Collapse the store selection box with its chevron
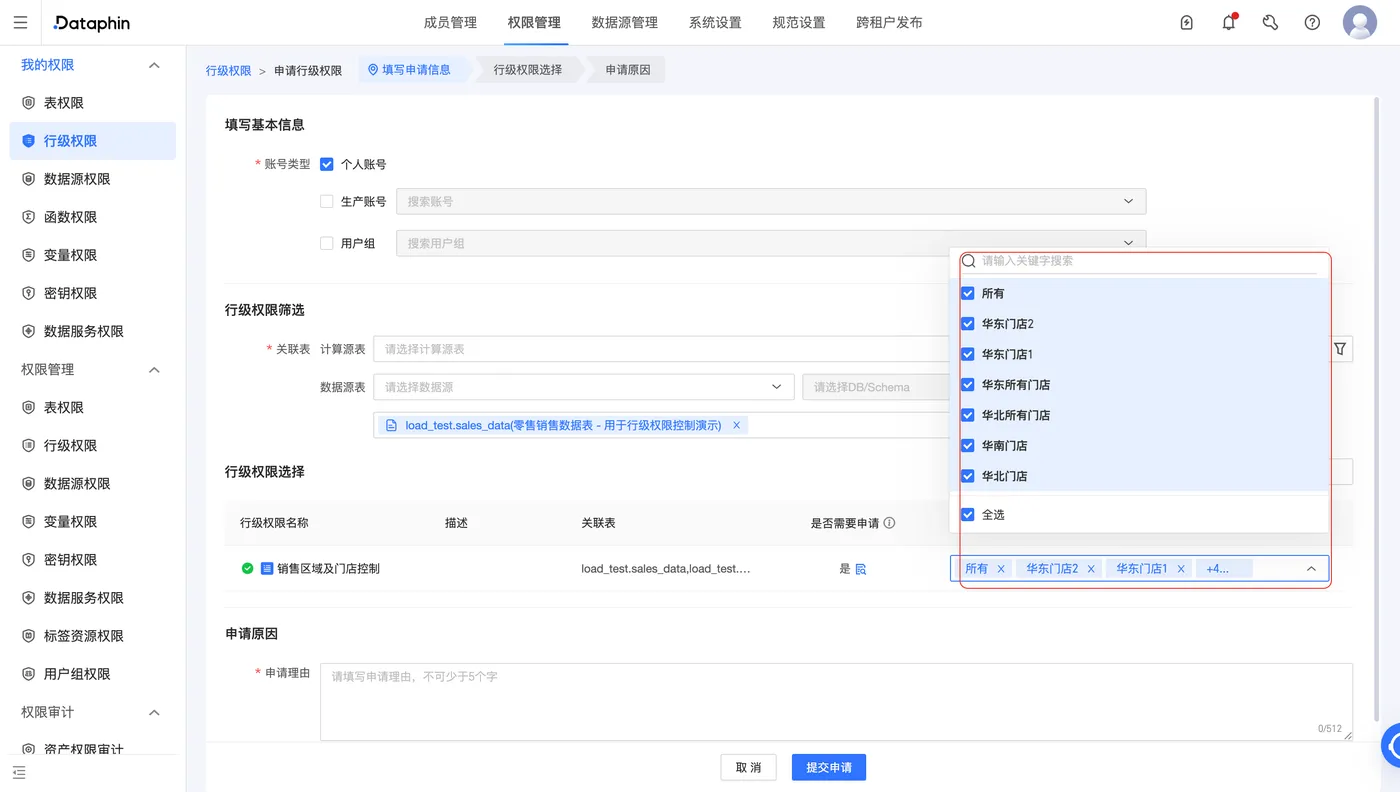1400x792 pixels. 1311,569
